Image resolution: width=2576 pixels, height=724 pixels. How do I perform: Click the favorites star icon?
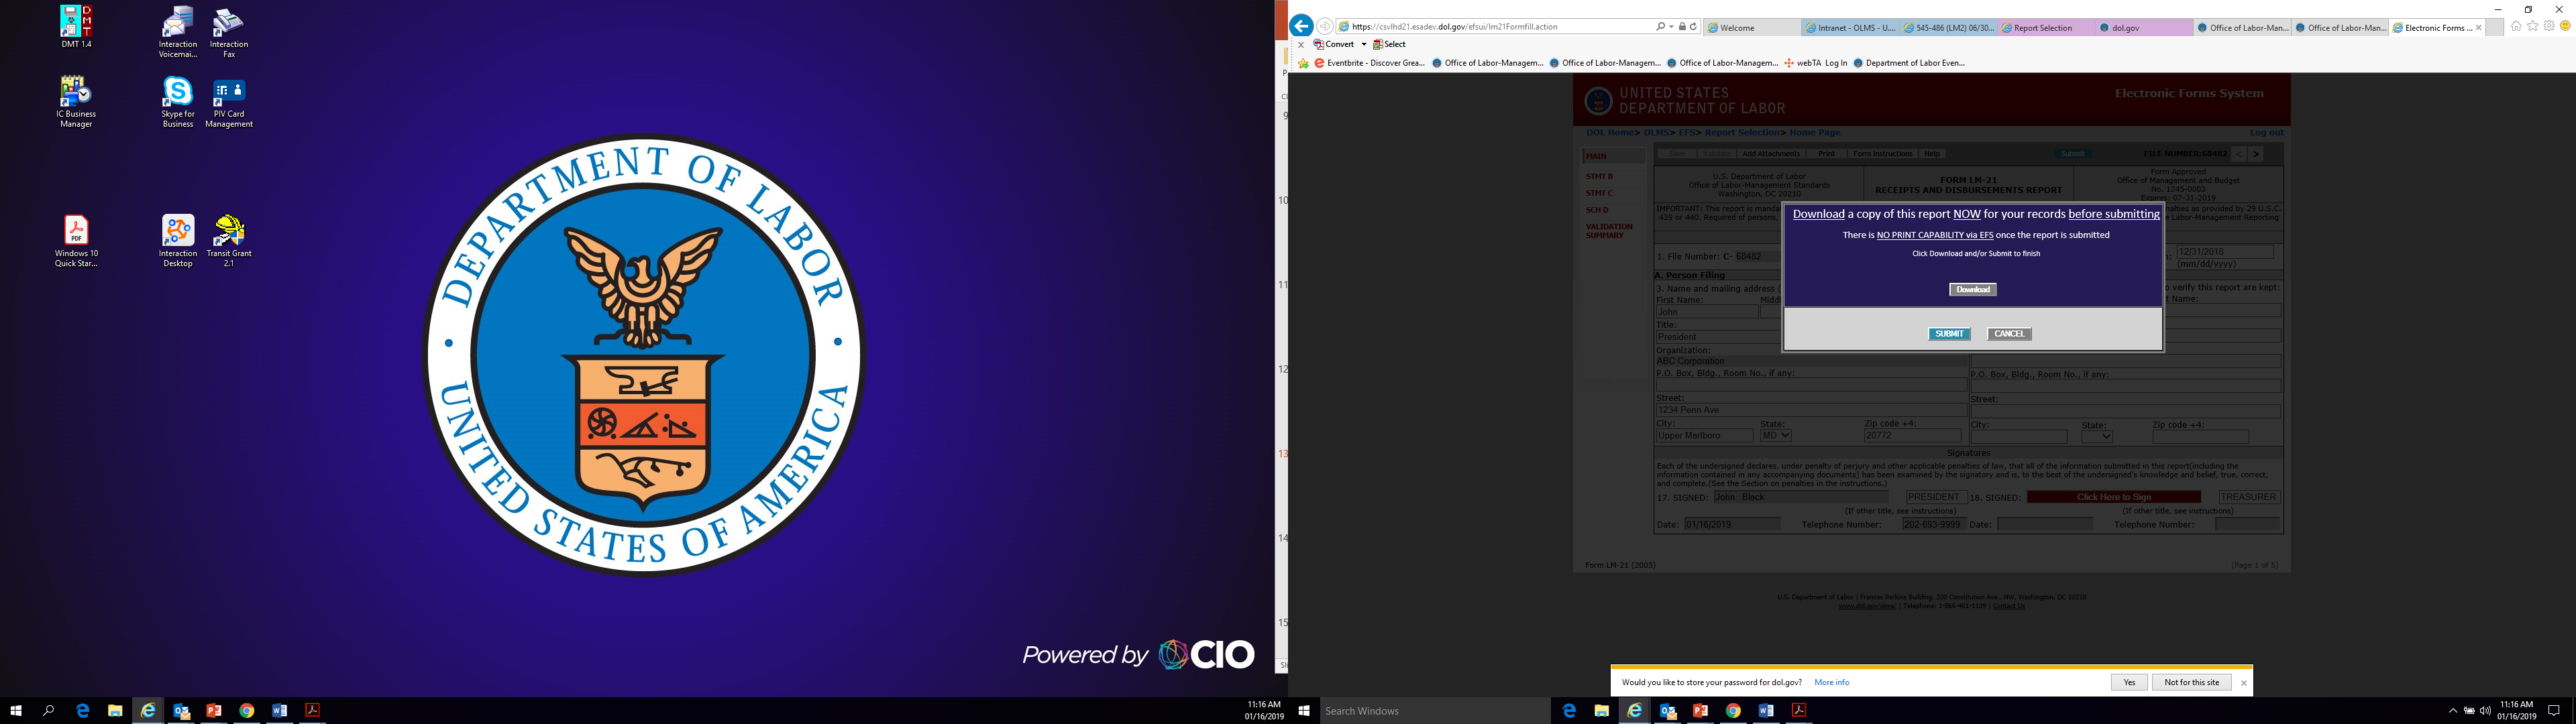coord(2533,27)
